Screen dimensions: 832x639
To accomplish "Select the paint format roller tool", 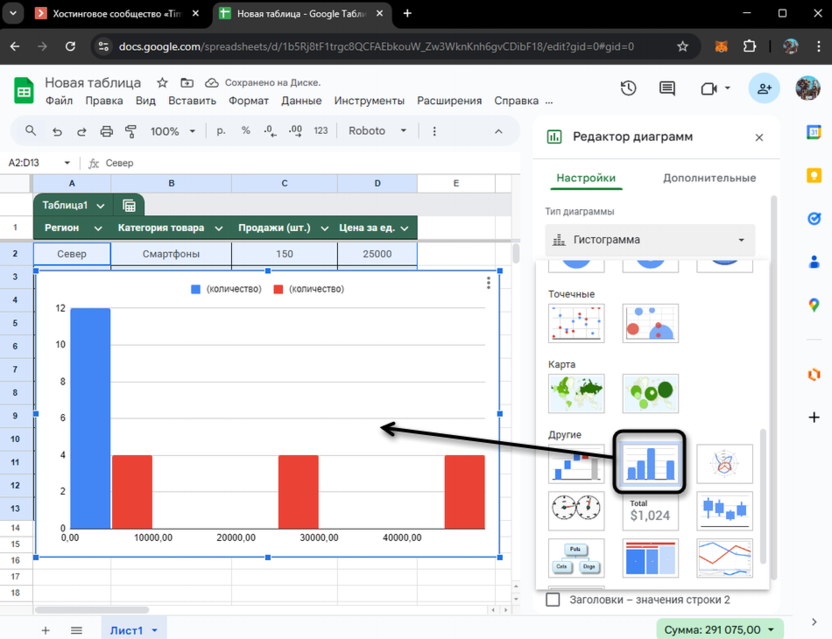I will 131,131.
